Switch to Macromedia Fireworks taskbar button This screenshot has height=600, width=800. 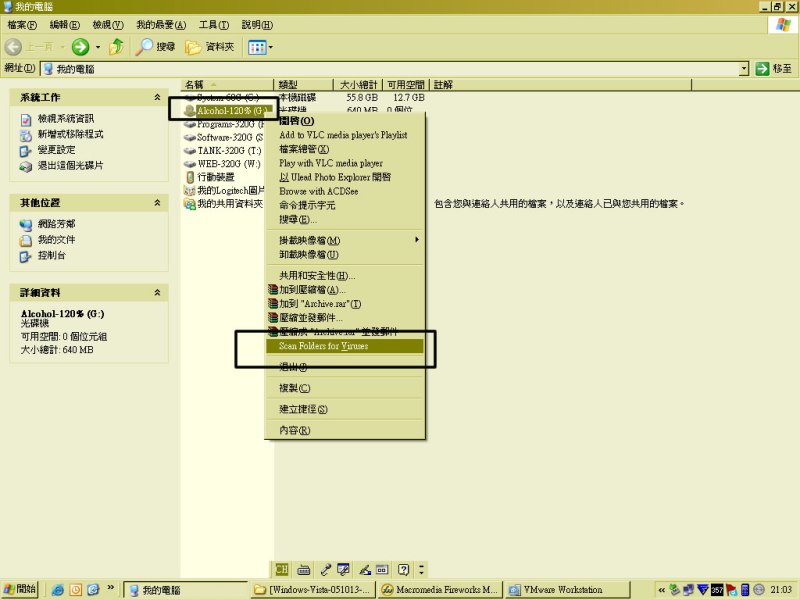click(440, 590)
